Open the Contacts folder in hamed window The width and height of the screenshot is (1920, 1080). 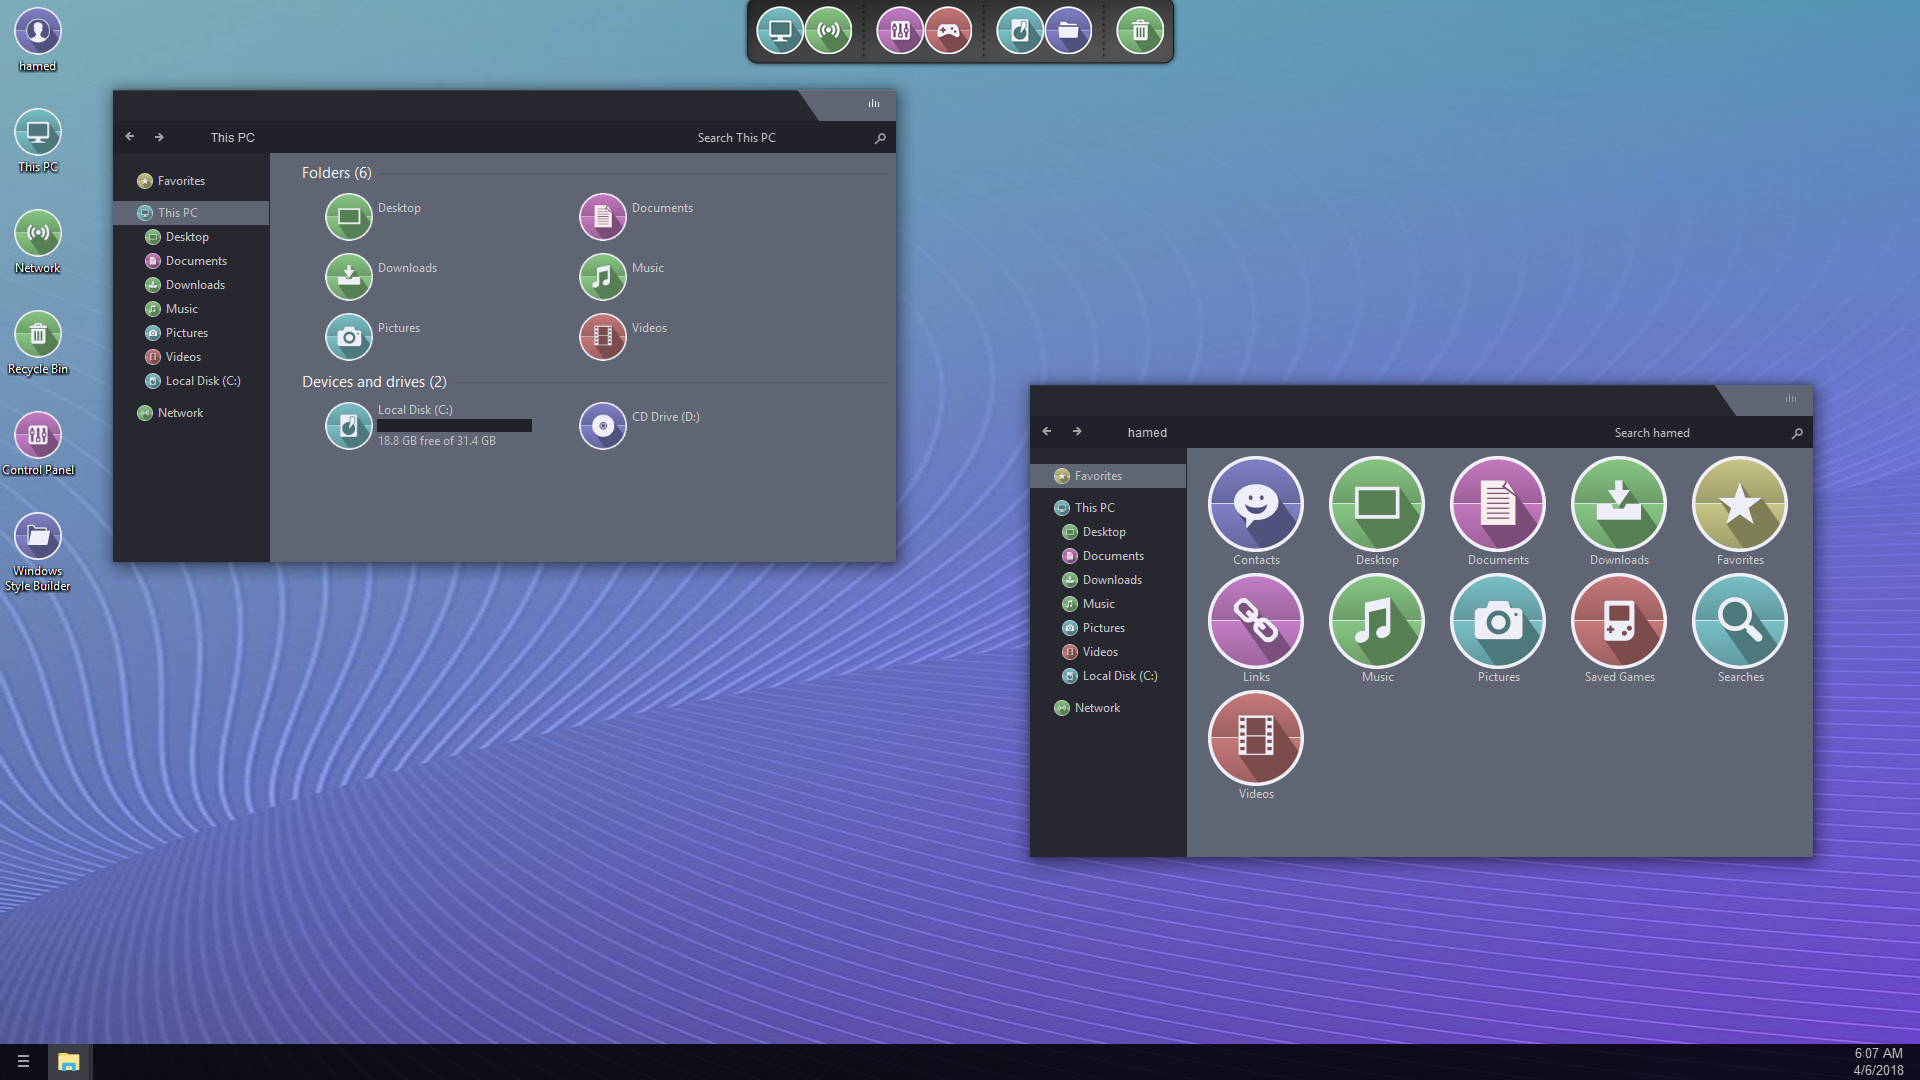click(1256, 505)
